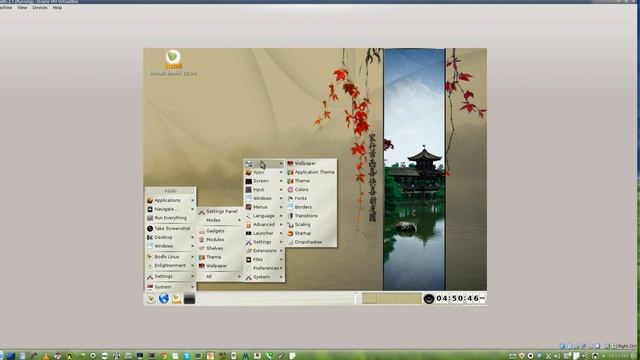Choose Take Screenshot in the Main menu
640x360 pixels.
(x=170, y=229)
